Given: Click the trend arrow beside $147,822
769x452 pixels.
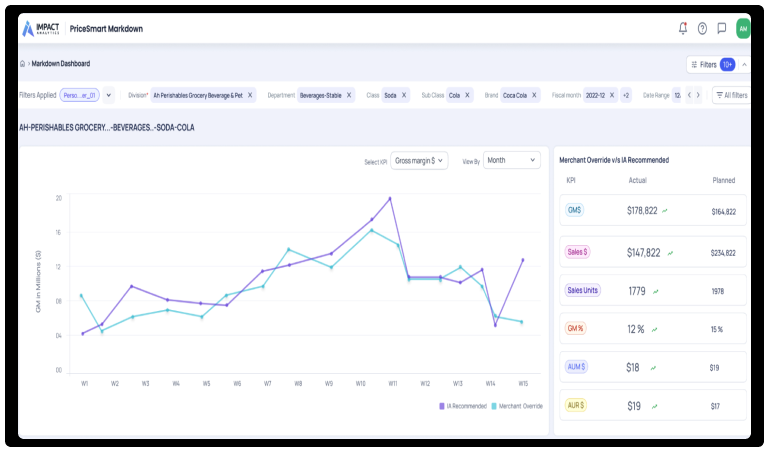Looking at the screenshot, I should point(670,253).
